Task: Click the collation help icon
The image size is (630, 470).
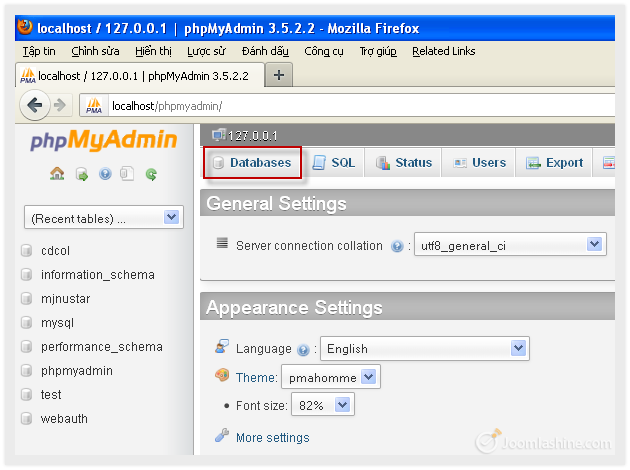Action: pos(397,246)
